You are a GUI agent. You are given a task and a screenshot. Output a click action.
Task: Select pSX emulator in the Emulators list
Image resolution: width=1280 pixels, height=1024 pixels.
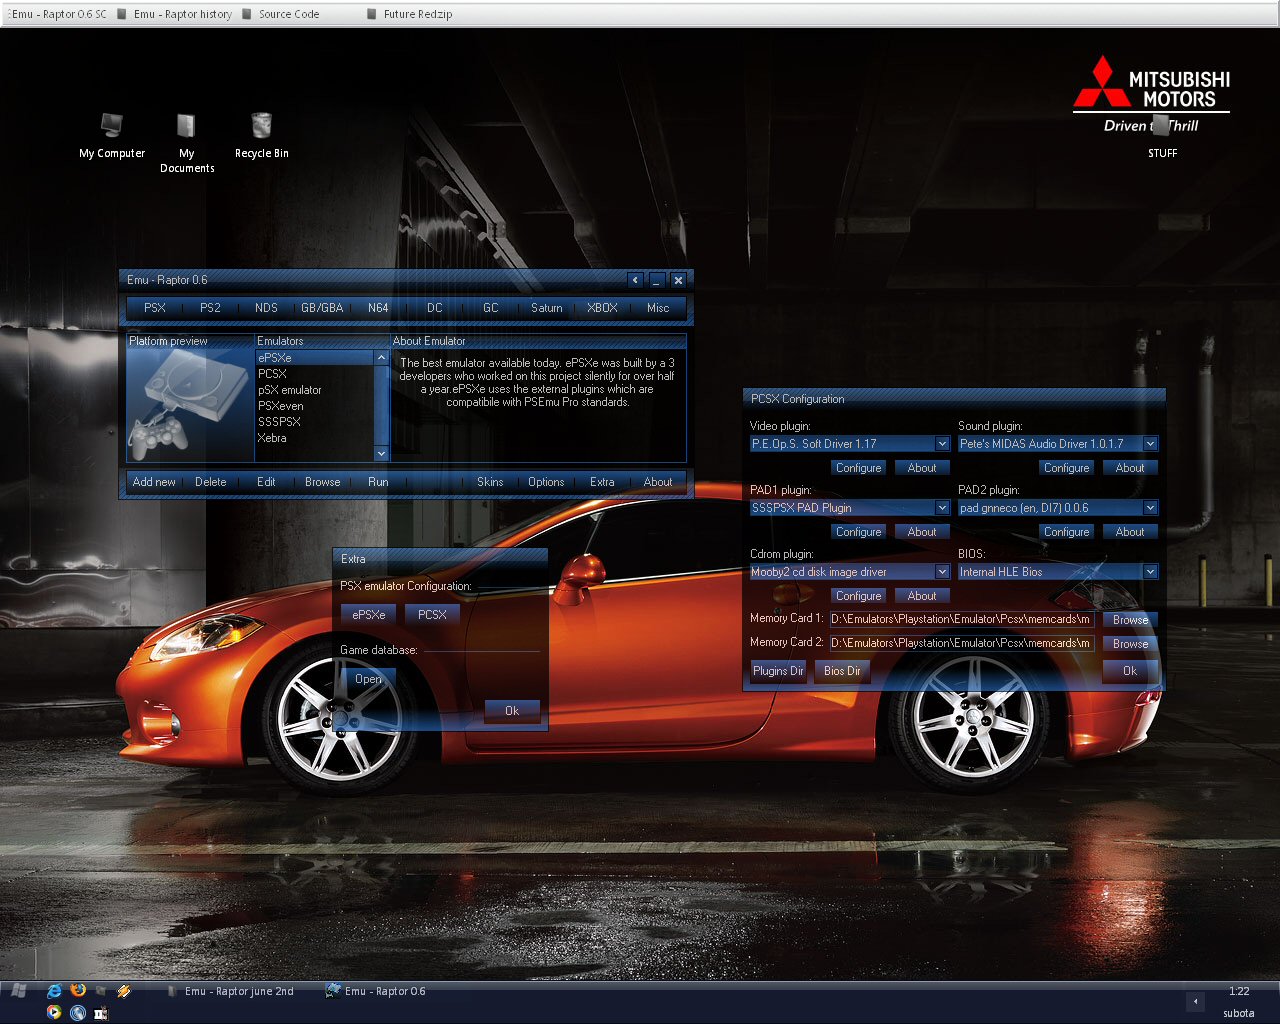click(x=315, y=390)
